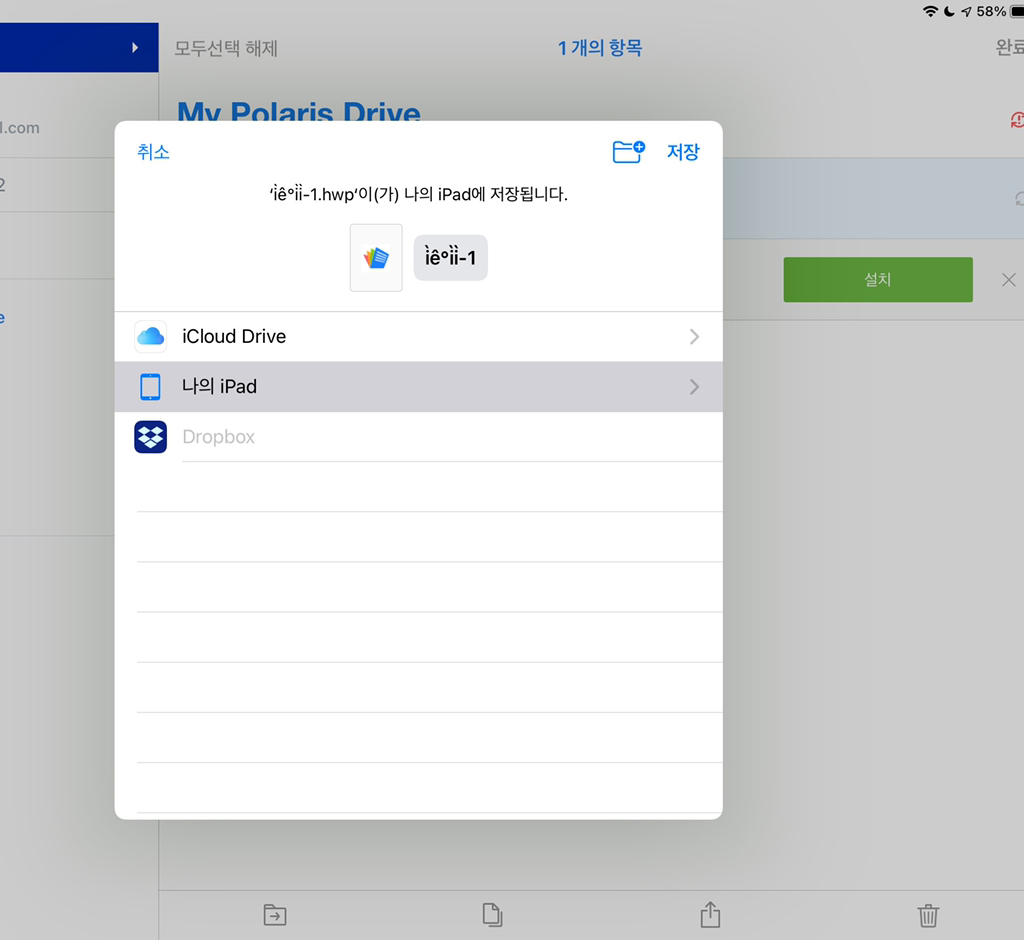Click the location services arrow icon
1024x940 pixels.
pos(967,12)
